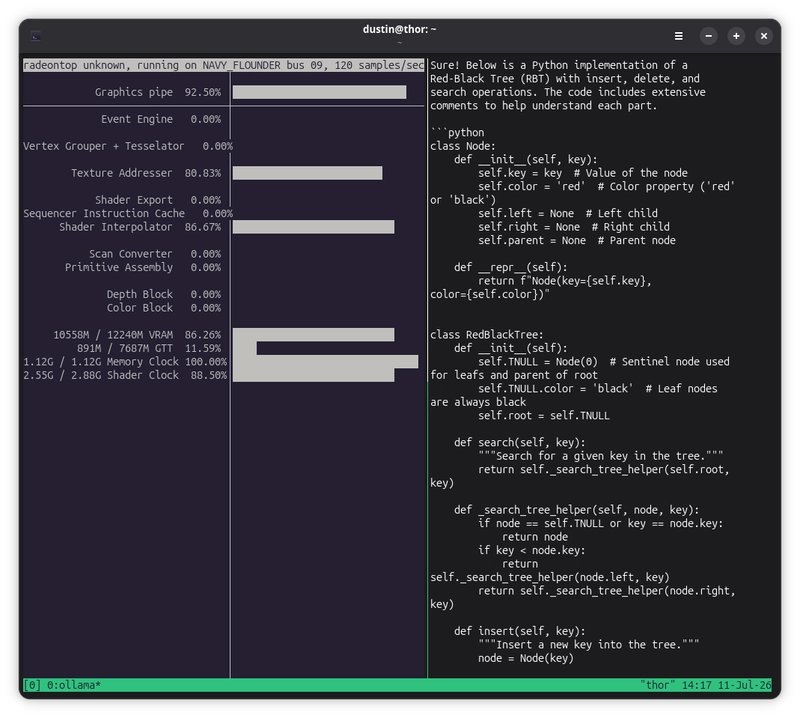Image resolution: width=800 pixels, height=718 pixels.
Task: Click the Depth Block row
Action: click(x=164, y=294)
